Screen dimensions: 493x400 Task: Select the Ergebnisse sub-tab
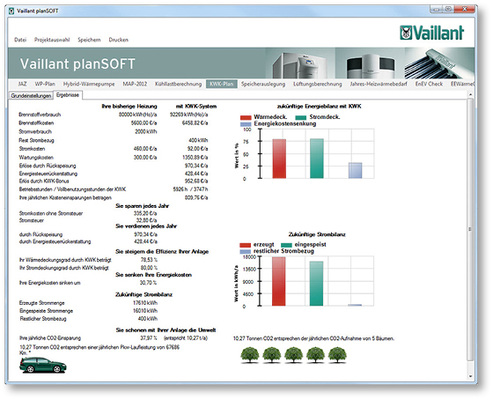[68, 95]
